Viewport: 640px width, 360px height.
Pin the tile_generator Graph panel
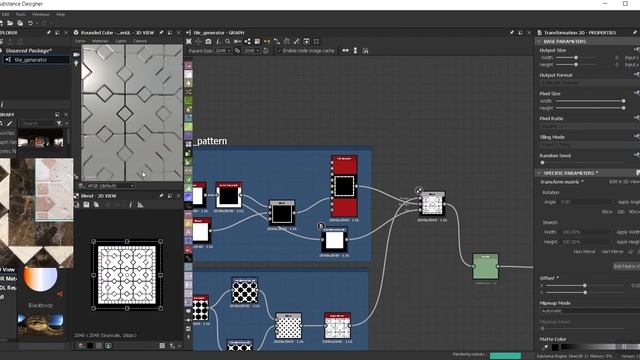tap(512, 32)
